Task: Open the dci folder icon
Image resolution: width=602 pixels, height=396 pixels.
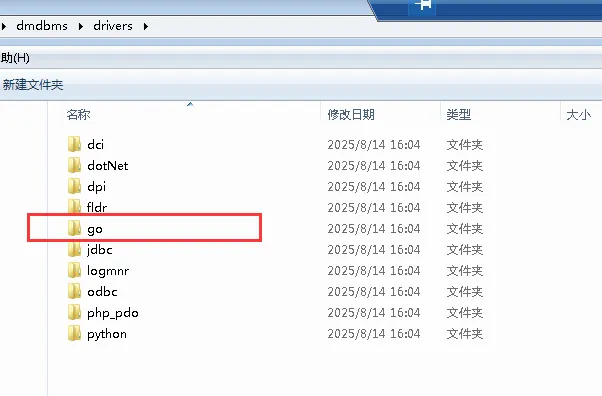Action: coord(74,144)
